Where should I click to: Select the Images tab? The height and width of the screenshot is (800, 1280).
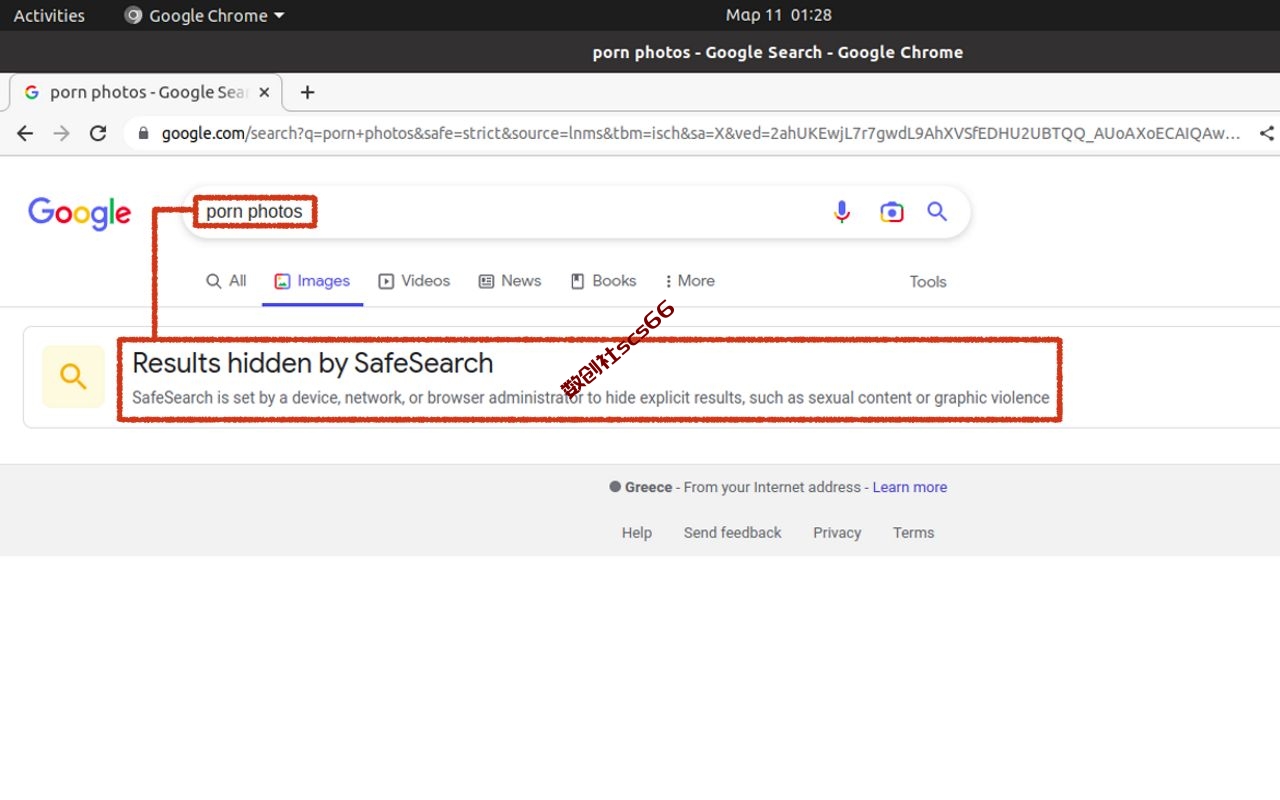[312, 281]
